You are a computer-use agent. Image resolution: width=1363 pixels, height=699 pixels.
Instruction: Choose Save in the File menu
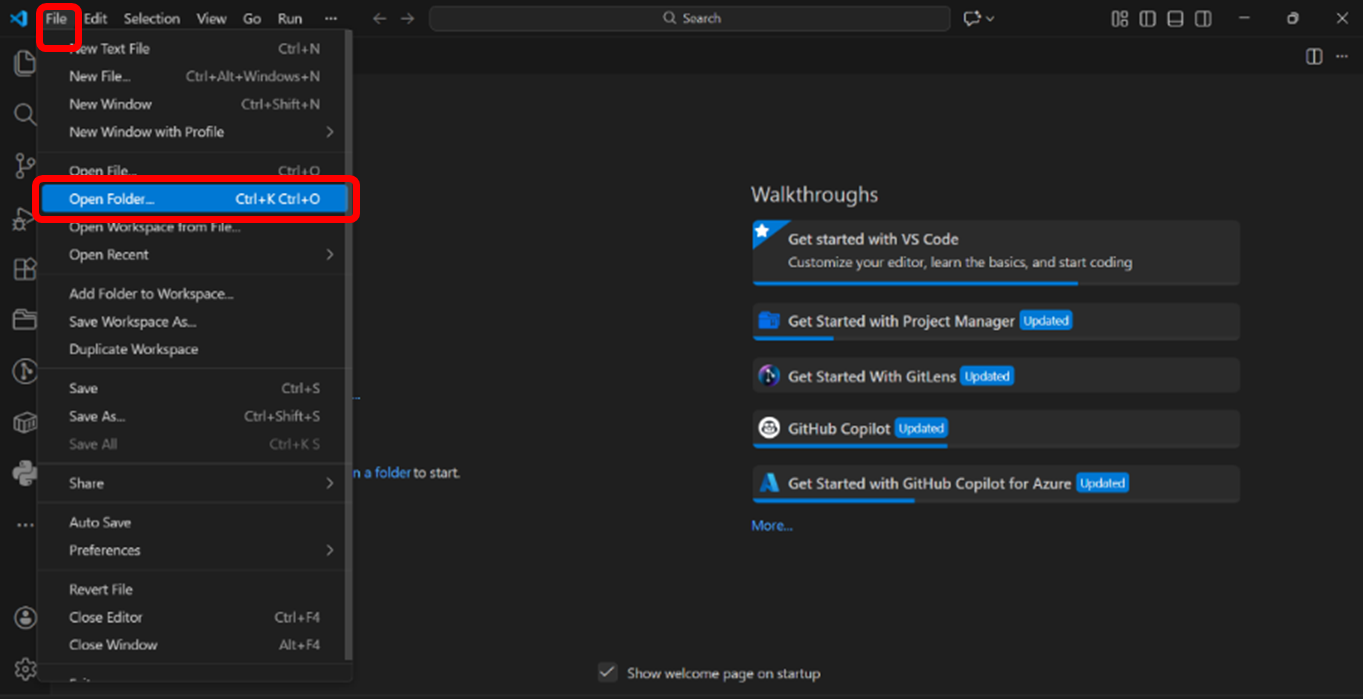click(194, 388)
